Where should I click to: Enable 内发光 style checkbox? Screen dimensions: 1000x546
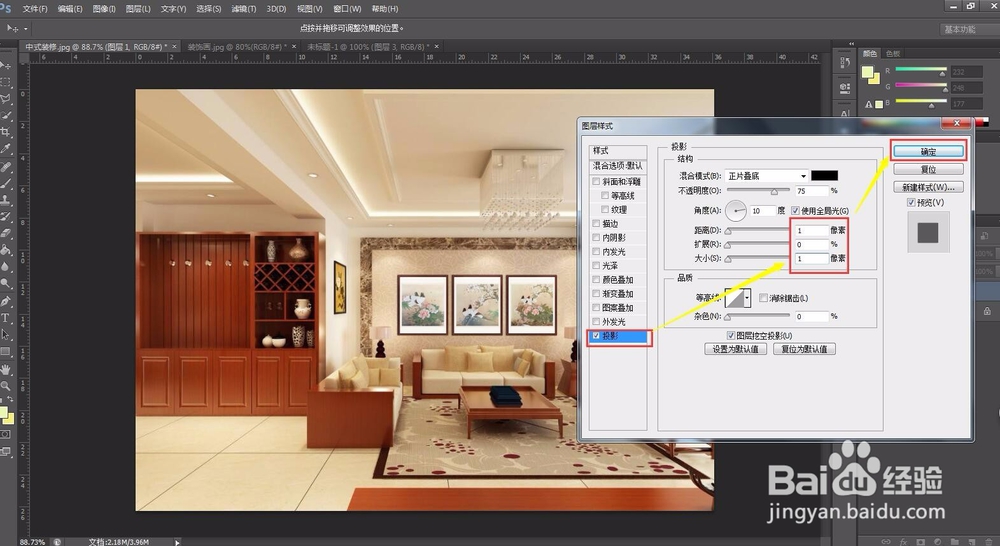click(x=596, y=251)
